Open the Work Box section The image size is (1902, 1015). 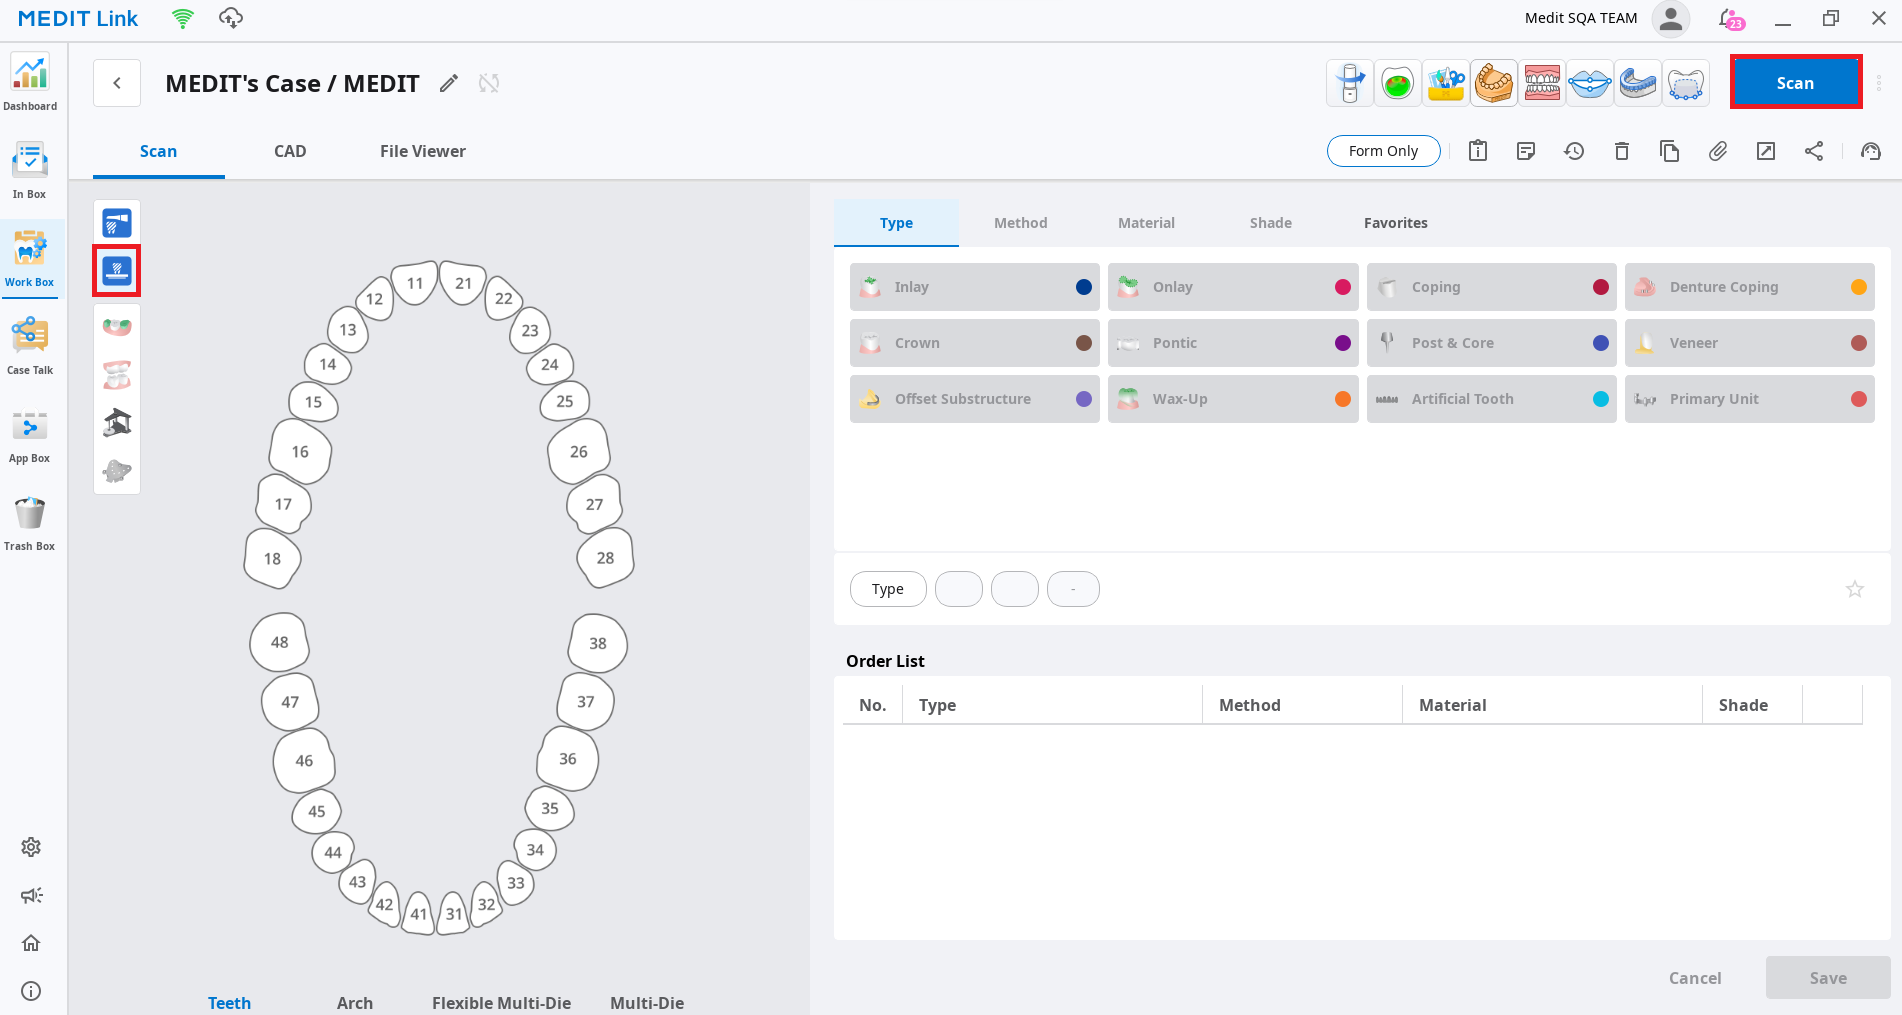point(30,259)
